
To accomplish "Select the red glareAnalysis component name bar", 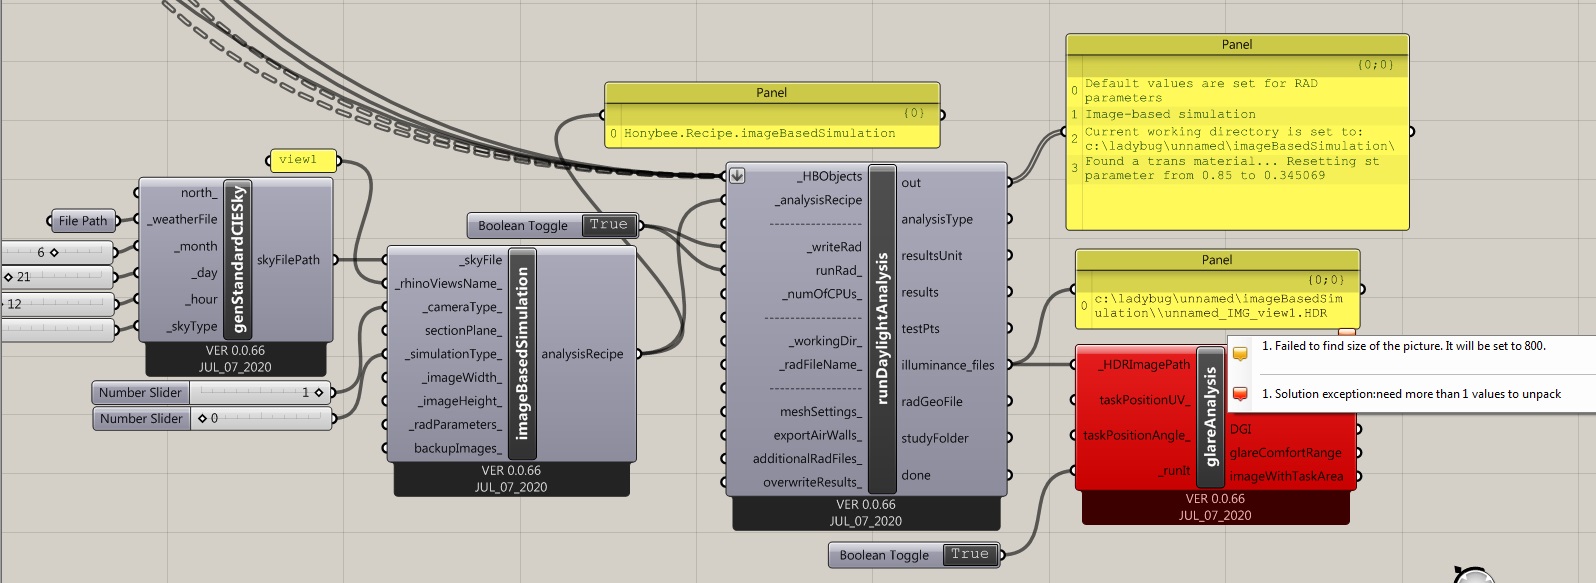I will click(x=1210, y=415).
